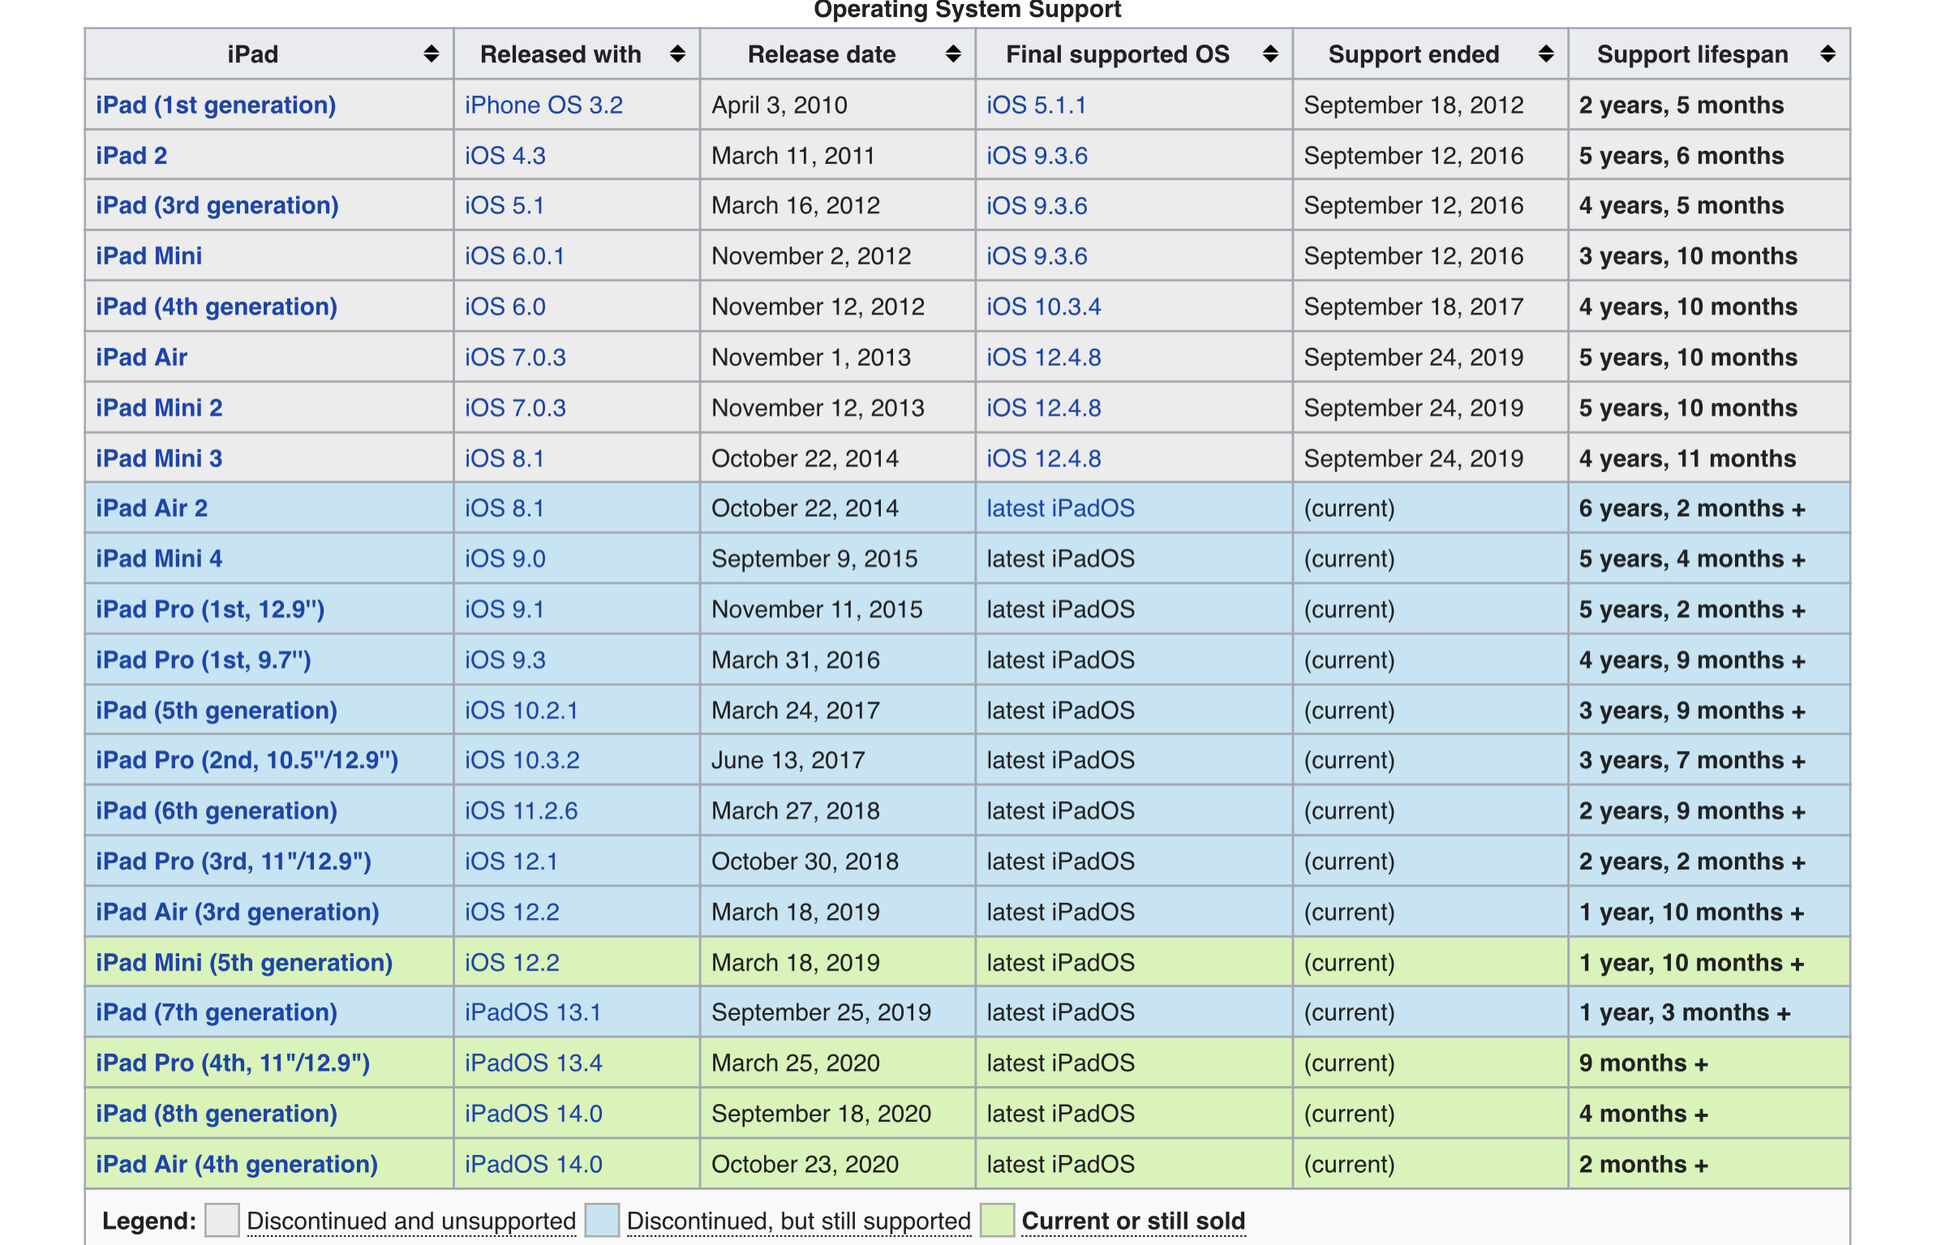Open iPad Pro (1st, 9.7") link
This screenshot has height=1245, width=1937.
tap(204, 660)
